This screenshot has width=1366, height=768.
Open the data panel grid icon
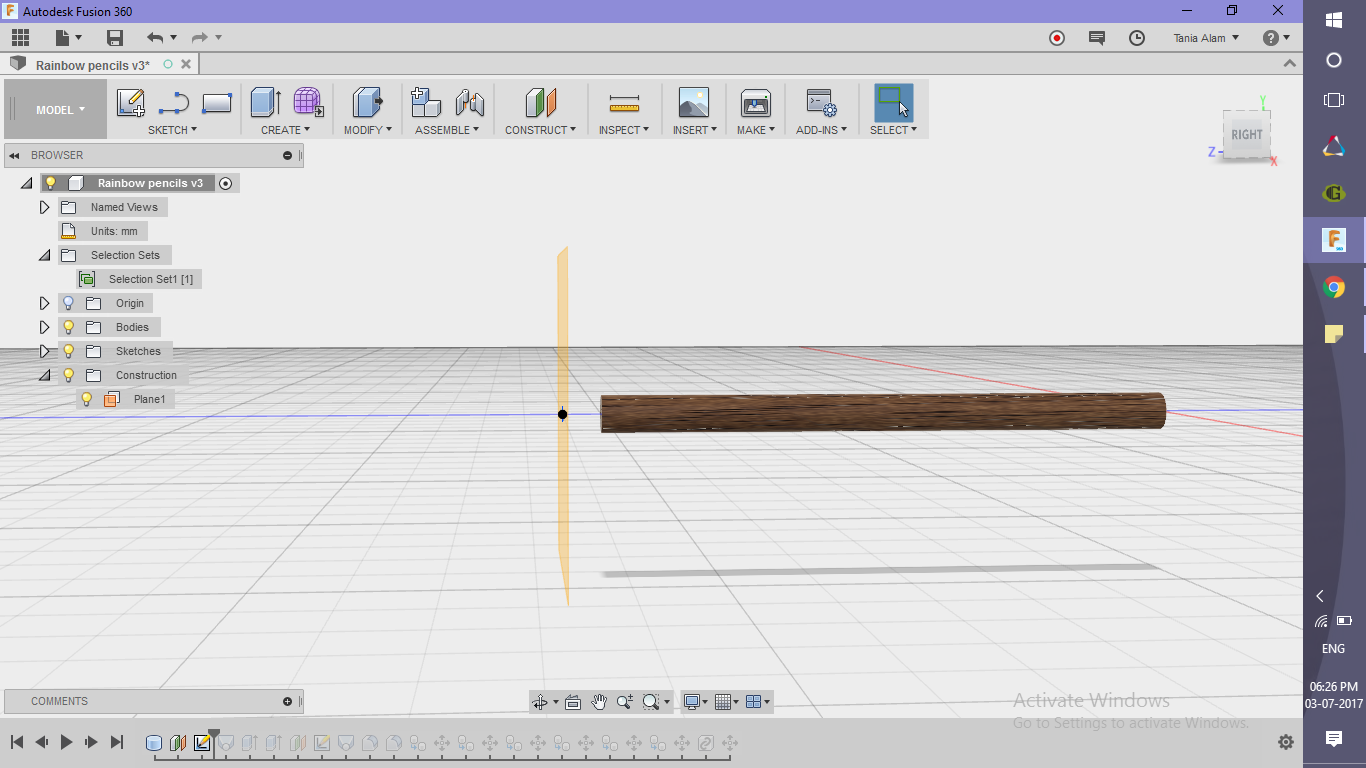pyautogui.click(x=21, y=38)
